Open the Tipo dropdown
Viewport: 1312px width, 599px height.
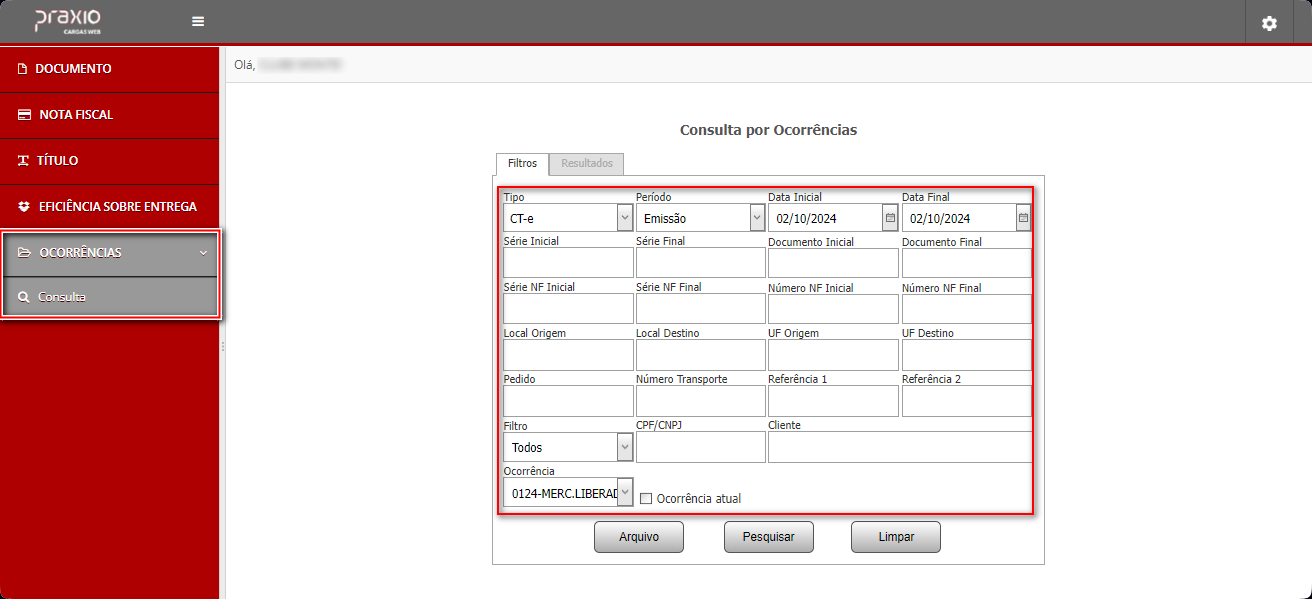pyautogui.click(x=568, y=218)
